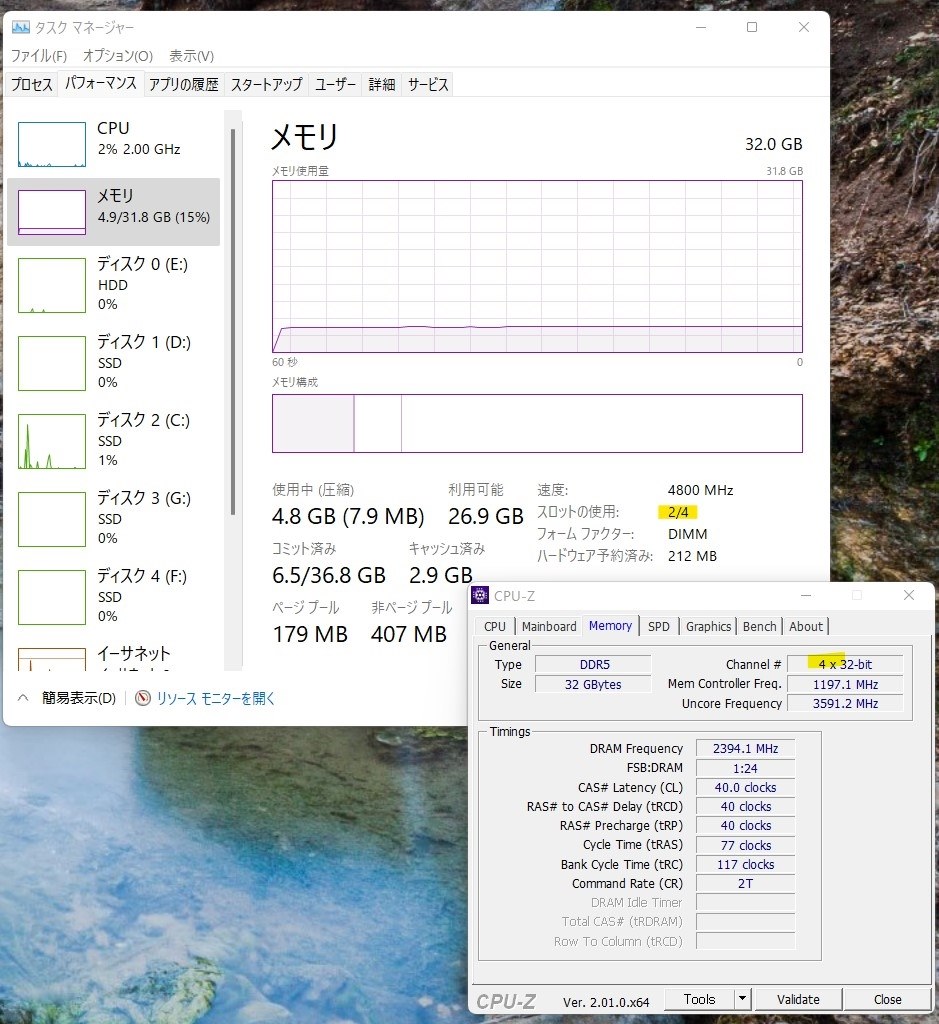
Task: Open the SPD tab in CPU-Z
Action: click(x=658, y=626)
